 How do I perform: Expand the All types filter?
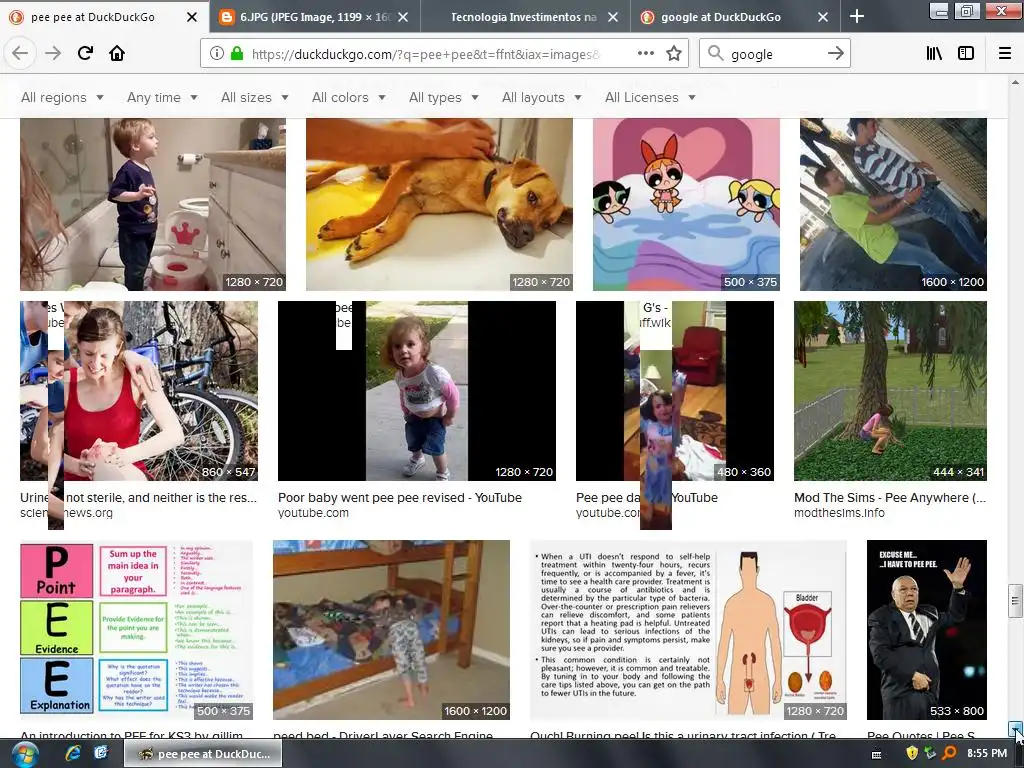pos(443,97)
